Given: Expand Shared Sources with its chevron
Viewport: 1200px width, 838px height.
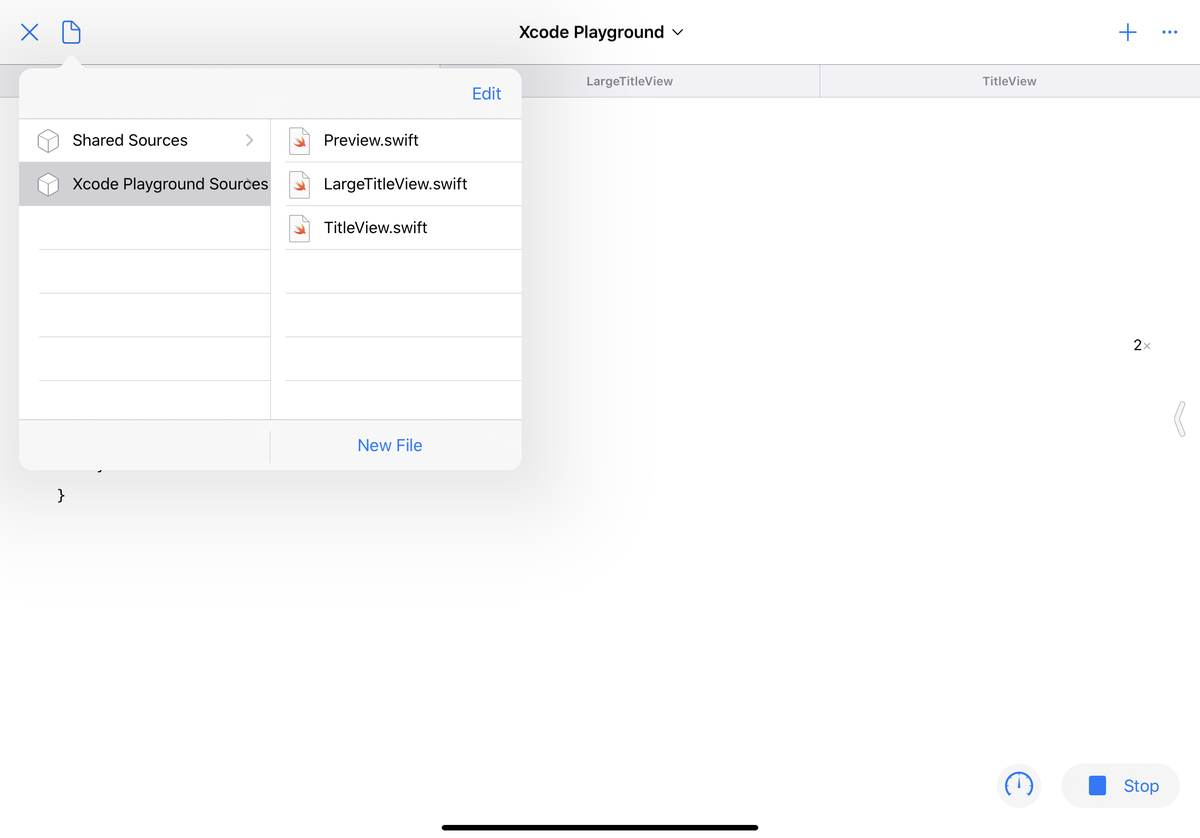Looking at the screenshot, I should click(x=249, y=140).
